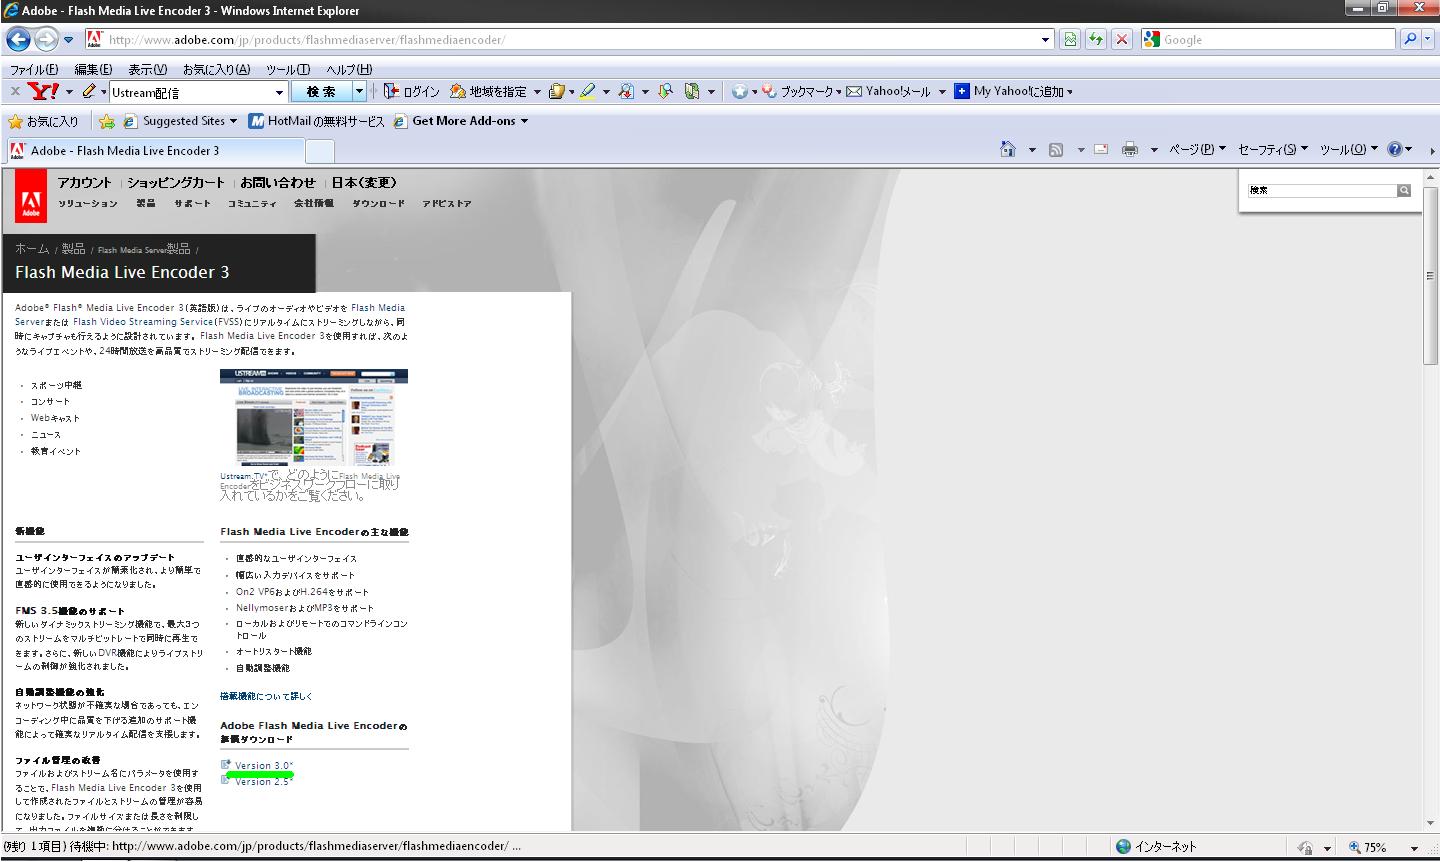Click the read mail envelope icon
This screenshot has height=862, width=1440.
1101,150
